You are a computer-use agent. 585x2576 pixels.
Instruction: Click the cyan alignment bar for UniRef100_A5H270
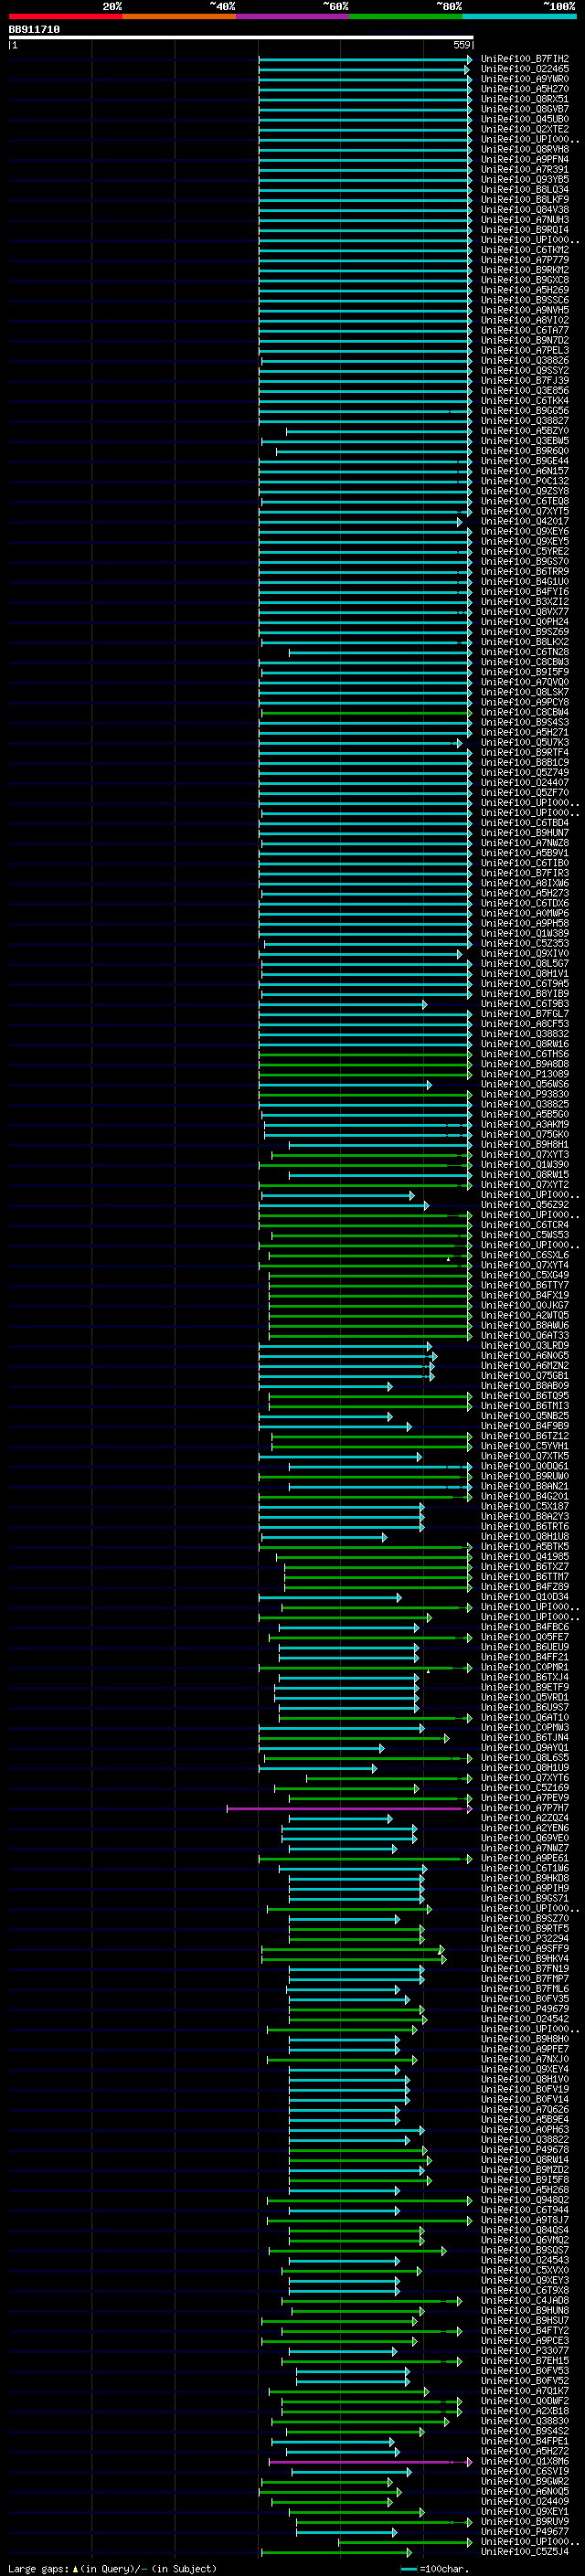(x=365, y=89)
